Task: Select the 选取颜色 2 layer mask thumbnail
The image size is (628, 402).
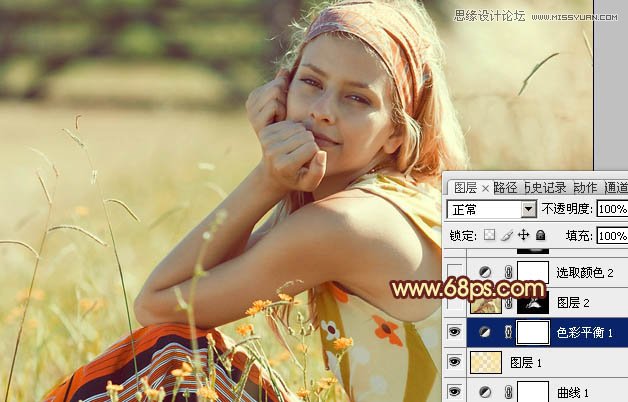Action: [533, 273]
